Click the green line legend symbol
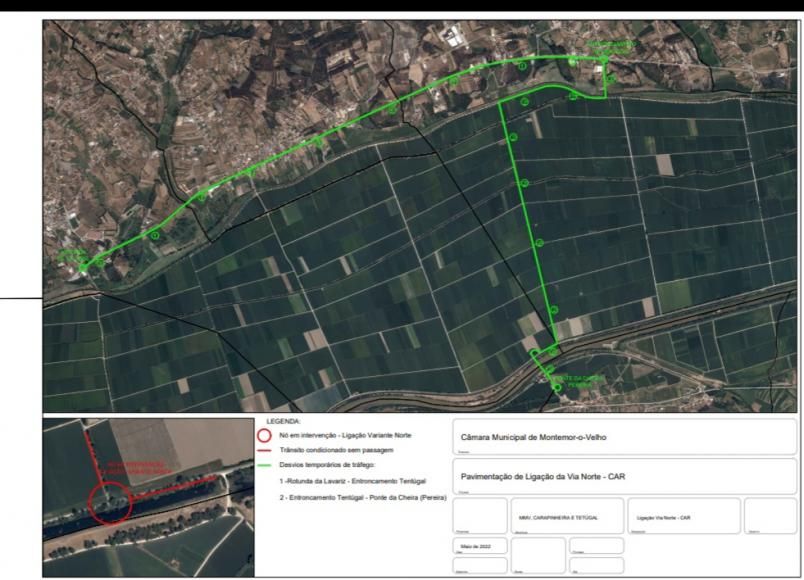This screenshot has height=580, width=804. click(265, 465)
